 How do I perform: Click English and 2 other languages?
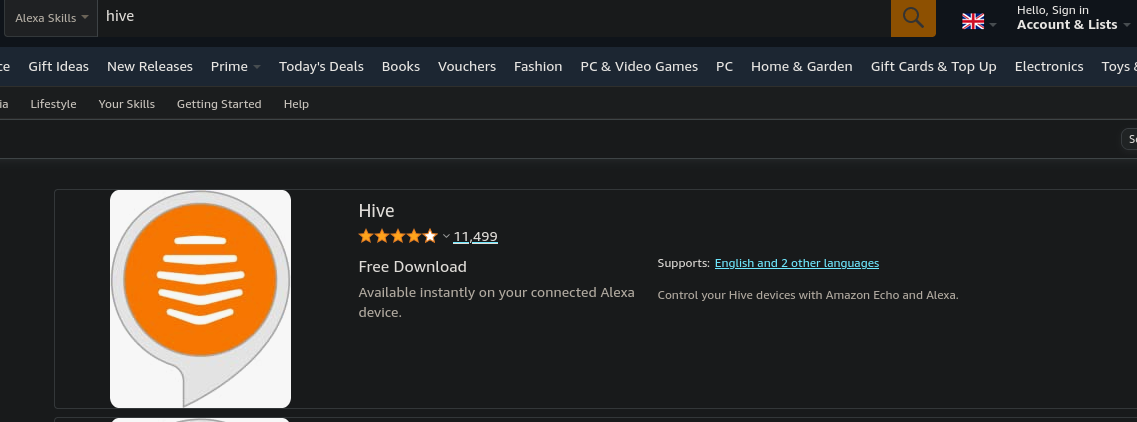pyautogui.click(x=797, y=263)
